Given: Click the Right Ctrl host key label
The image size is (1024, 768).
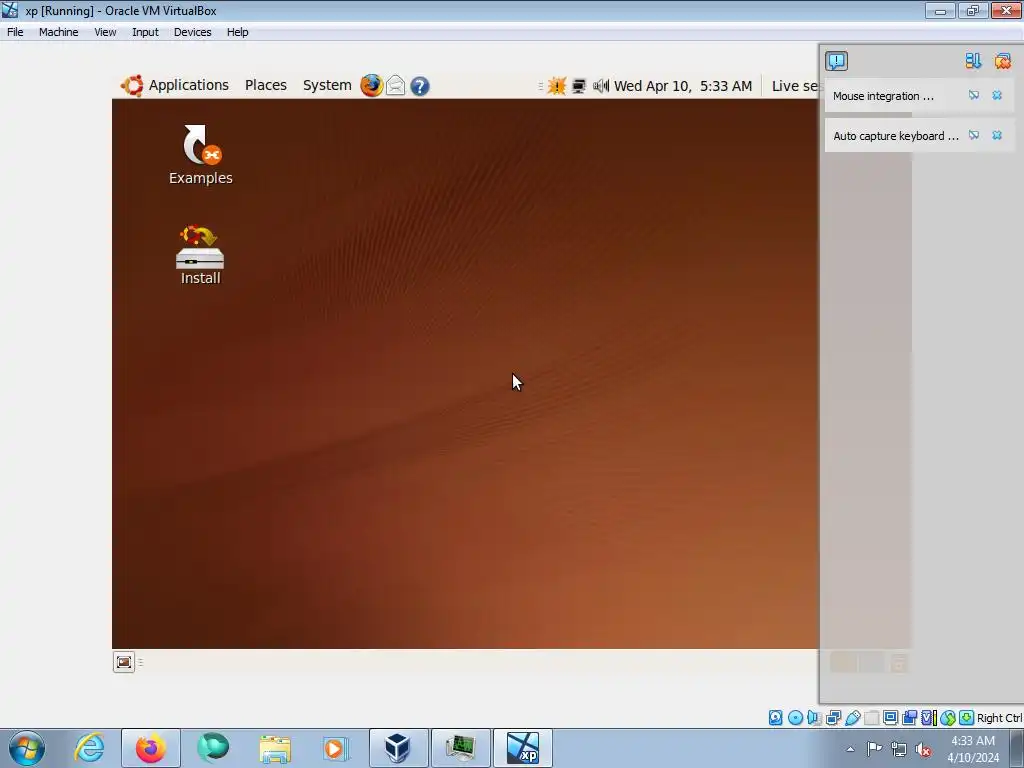Looking at the screenshot, I should pyautogui.click(x=1000, y=718).
